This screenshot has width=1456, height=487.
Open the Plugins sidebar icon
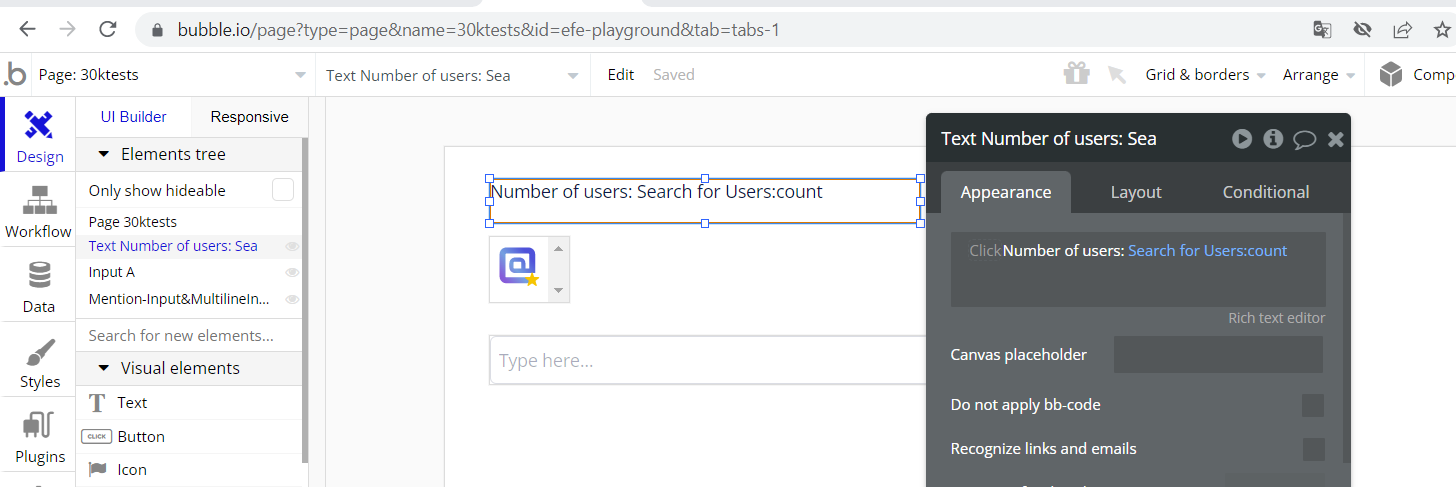click(39, 437)
